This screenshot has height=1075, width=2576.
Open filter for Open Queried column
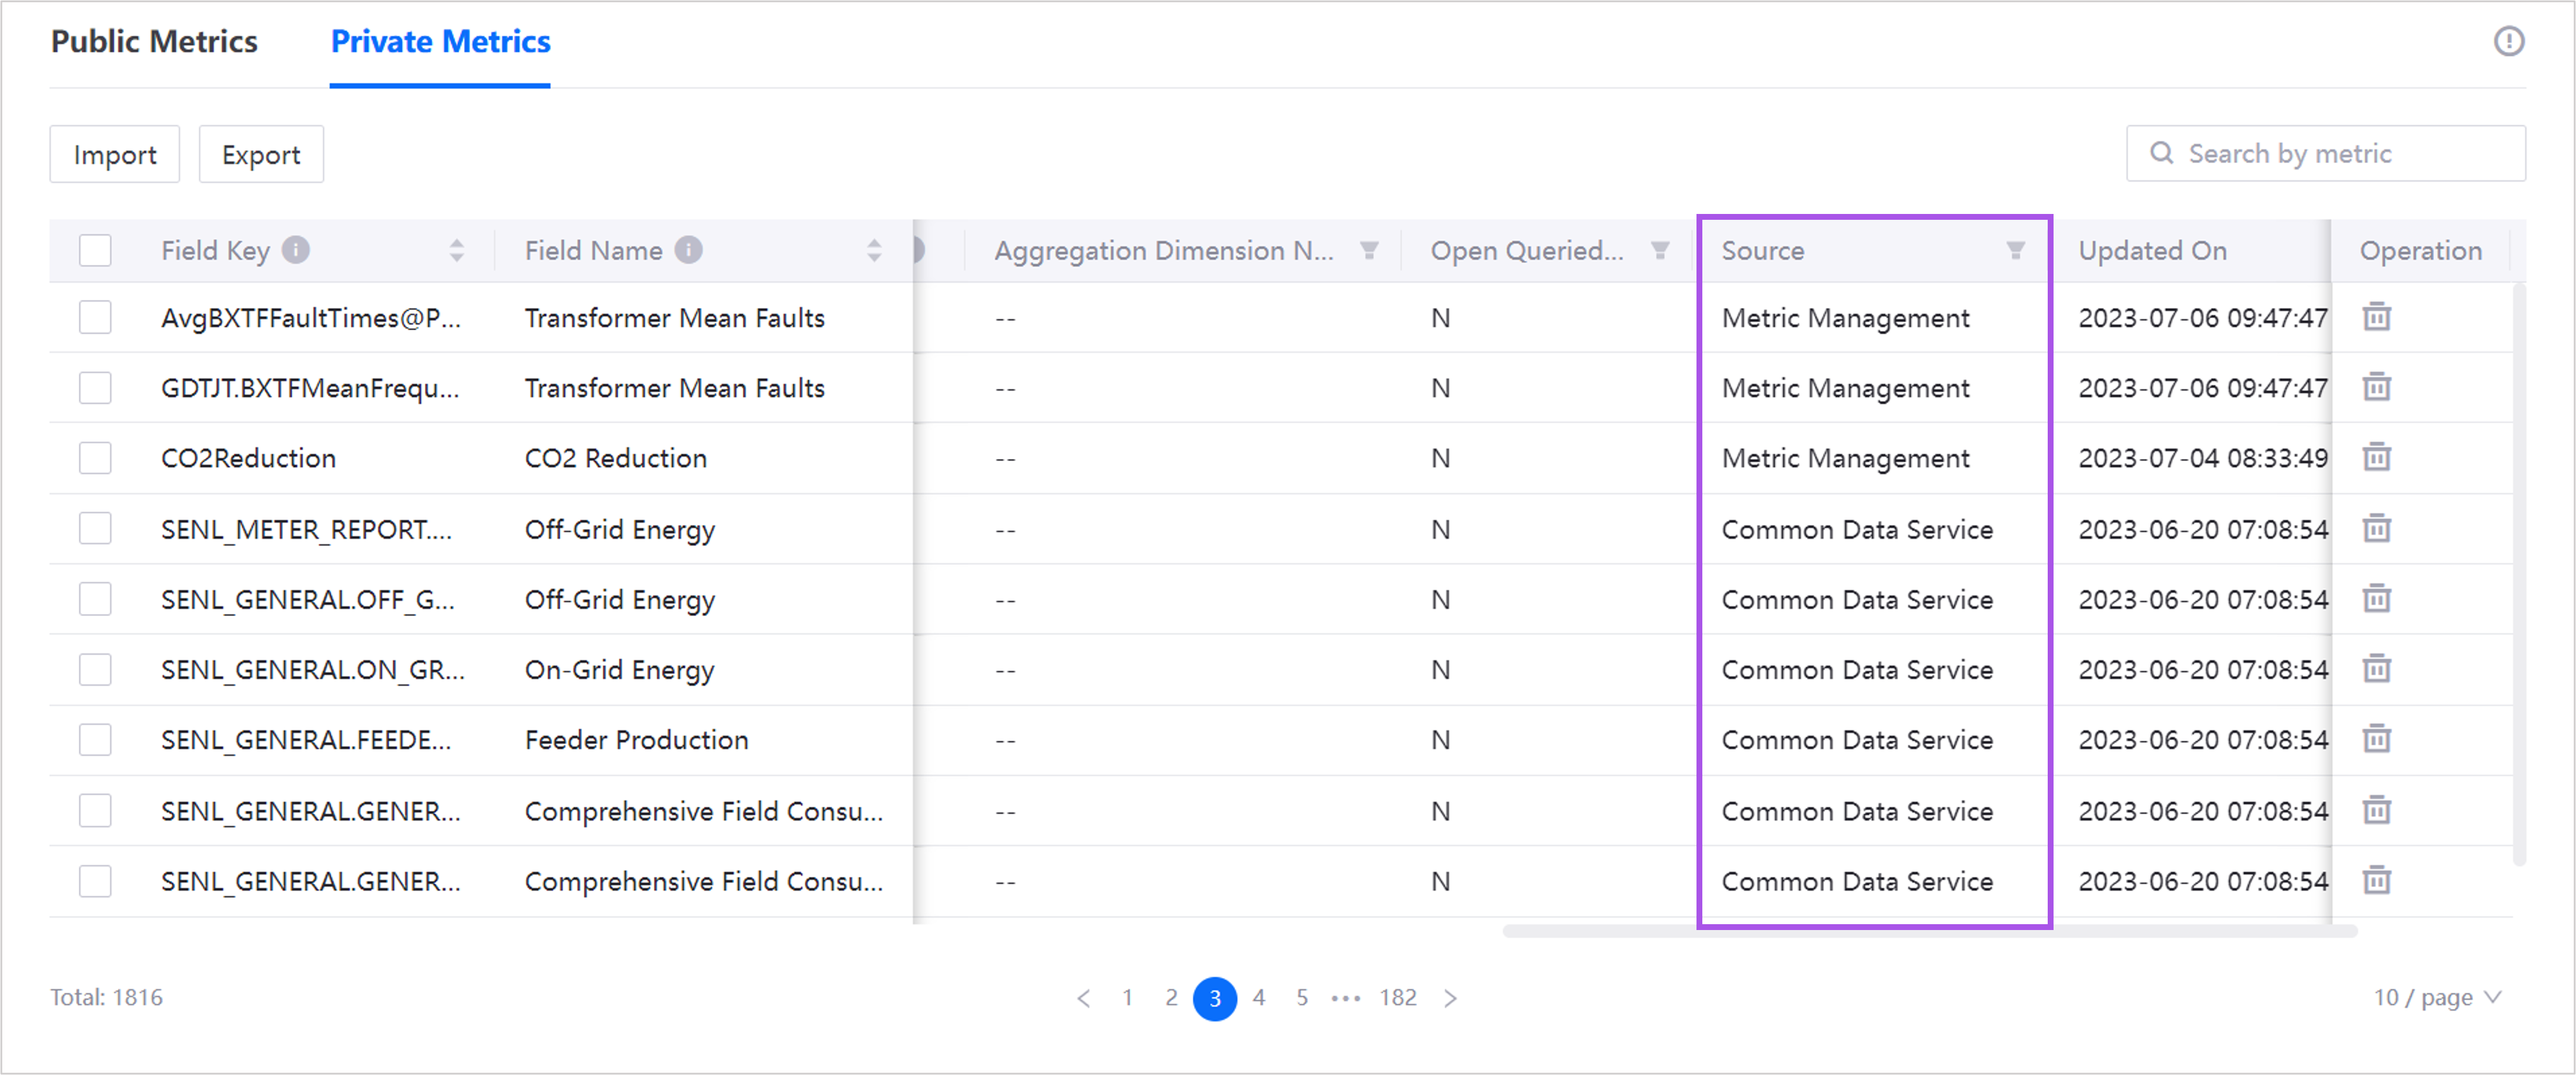[1659, 250]
